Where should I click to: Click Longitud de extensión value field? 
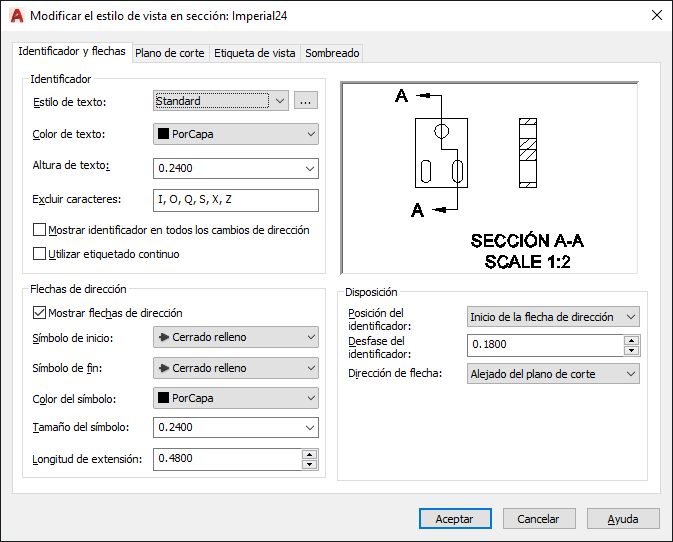click(x=227, y=459)
